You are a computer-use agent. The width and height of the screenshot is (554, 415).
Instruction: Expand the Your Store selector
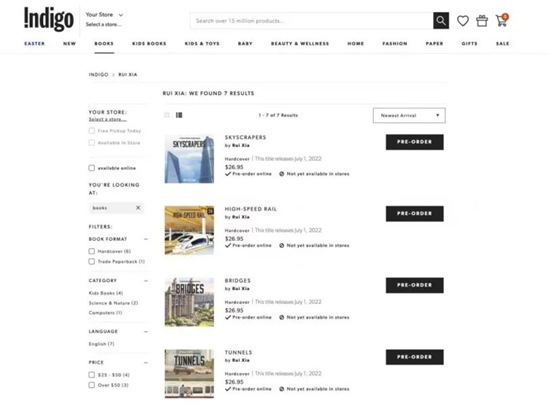click(104, 15)
